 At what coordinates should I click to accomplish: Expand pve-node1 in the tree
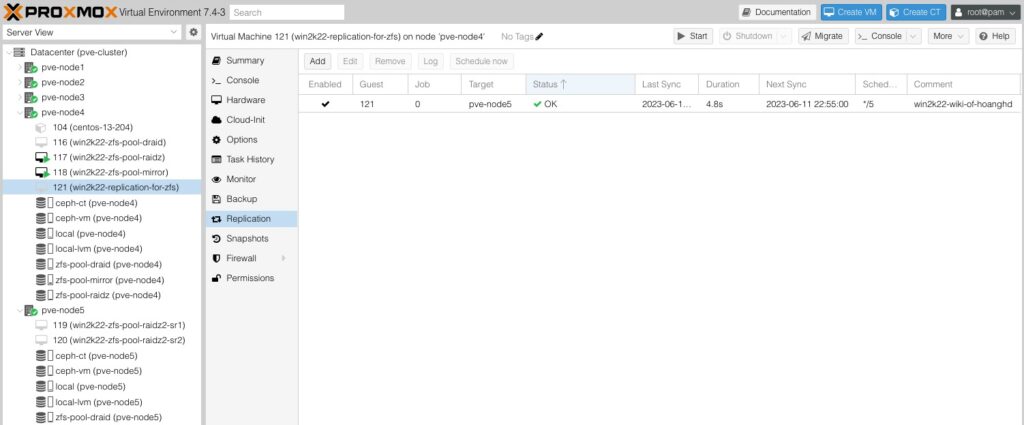[x=20, y=67]
